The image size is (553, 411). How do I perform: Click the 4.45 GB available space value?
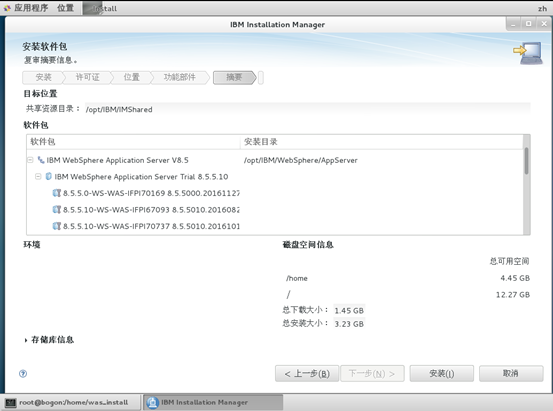(515, 278)
